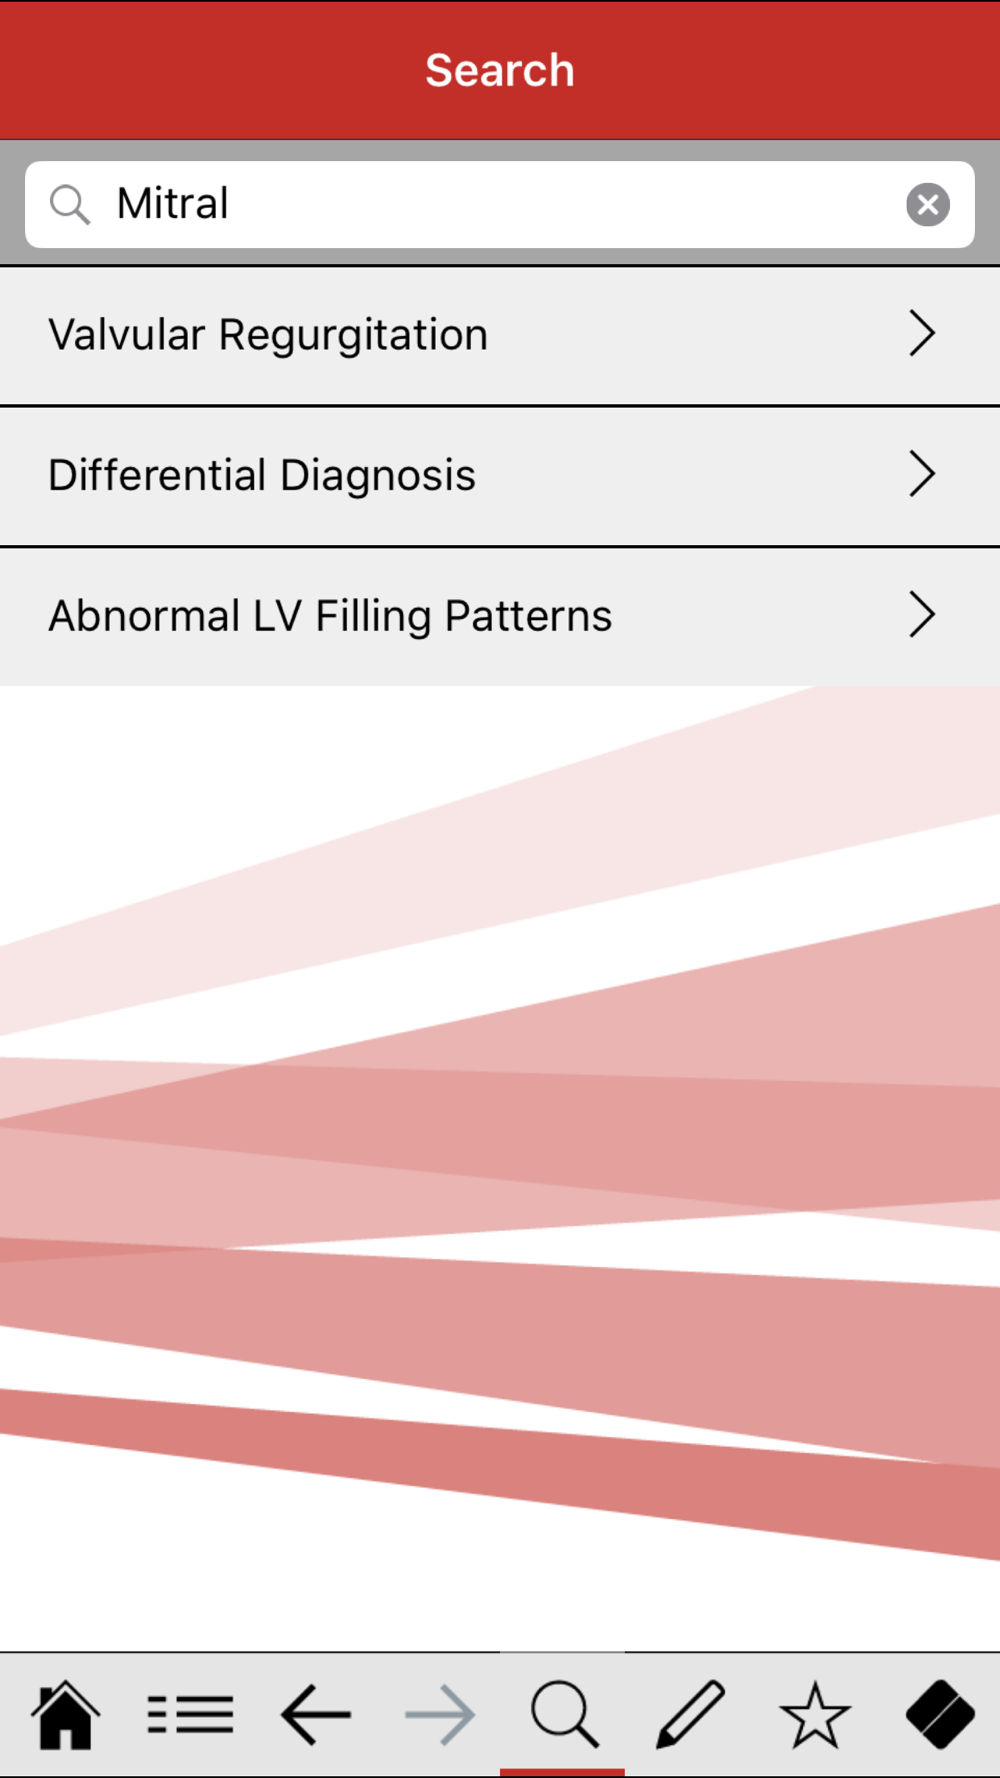
Task: Open the Abnormal LV Filling Patterns result
Action: (x=500, y=617)
